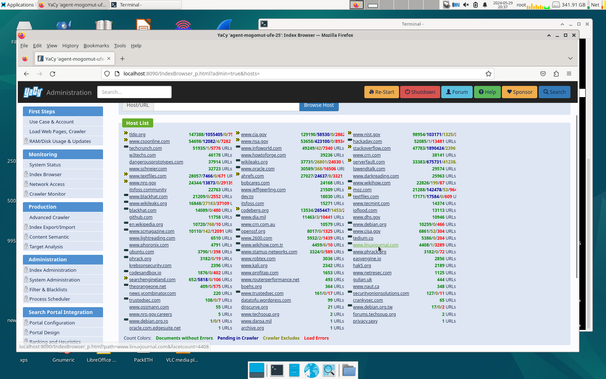
Task: Open the Firefox hamburger application menu
Action: click(x=569, y=74)
